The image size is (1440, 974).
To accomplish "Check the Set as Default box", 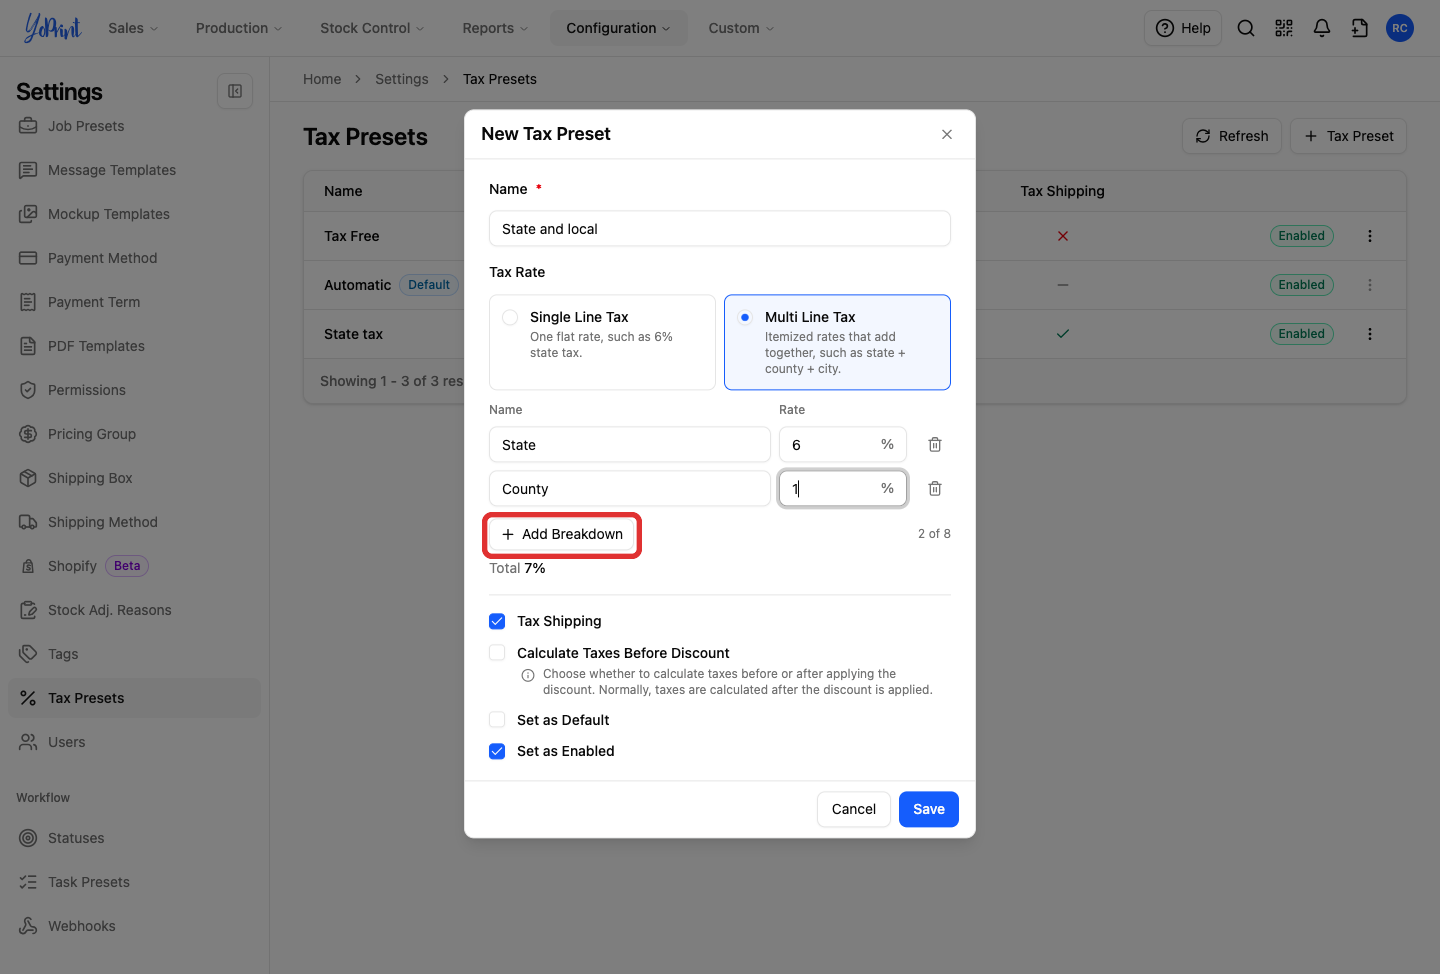I will point(497,720).
